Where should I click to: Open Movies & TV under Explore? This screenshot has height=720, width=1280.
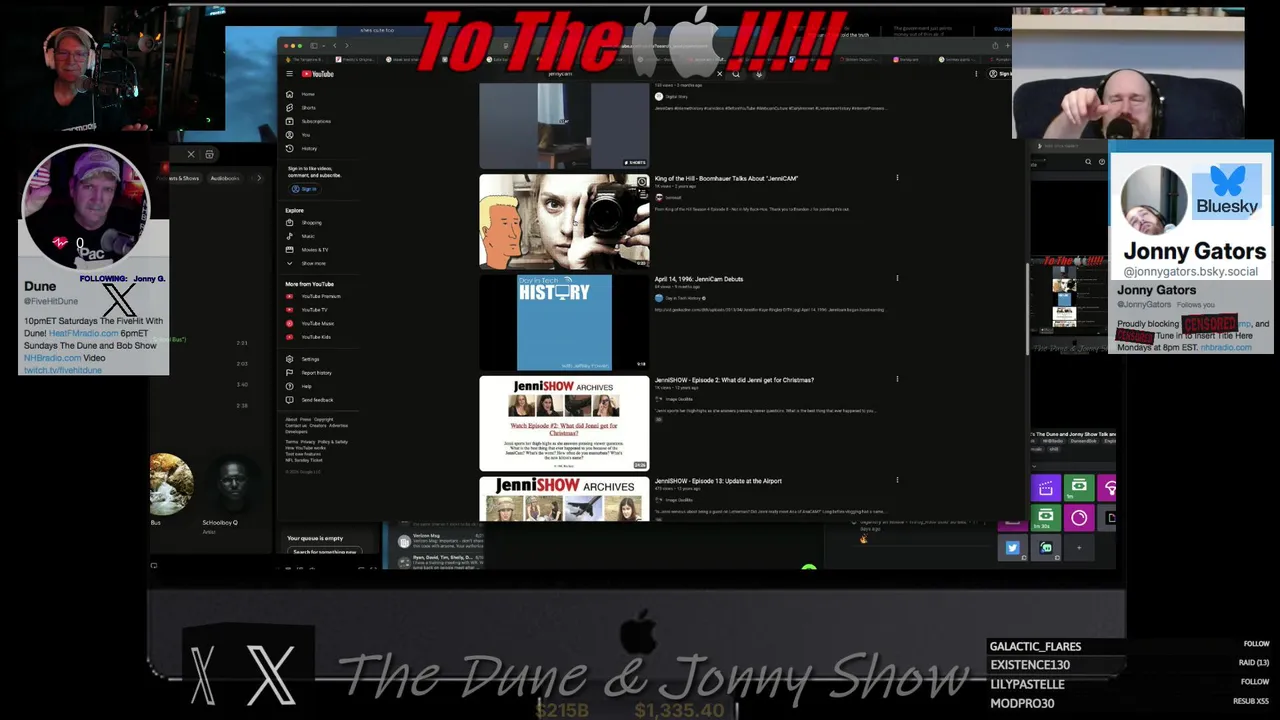tap(308, 250)
